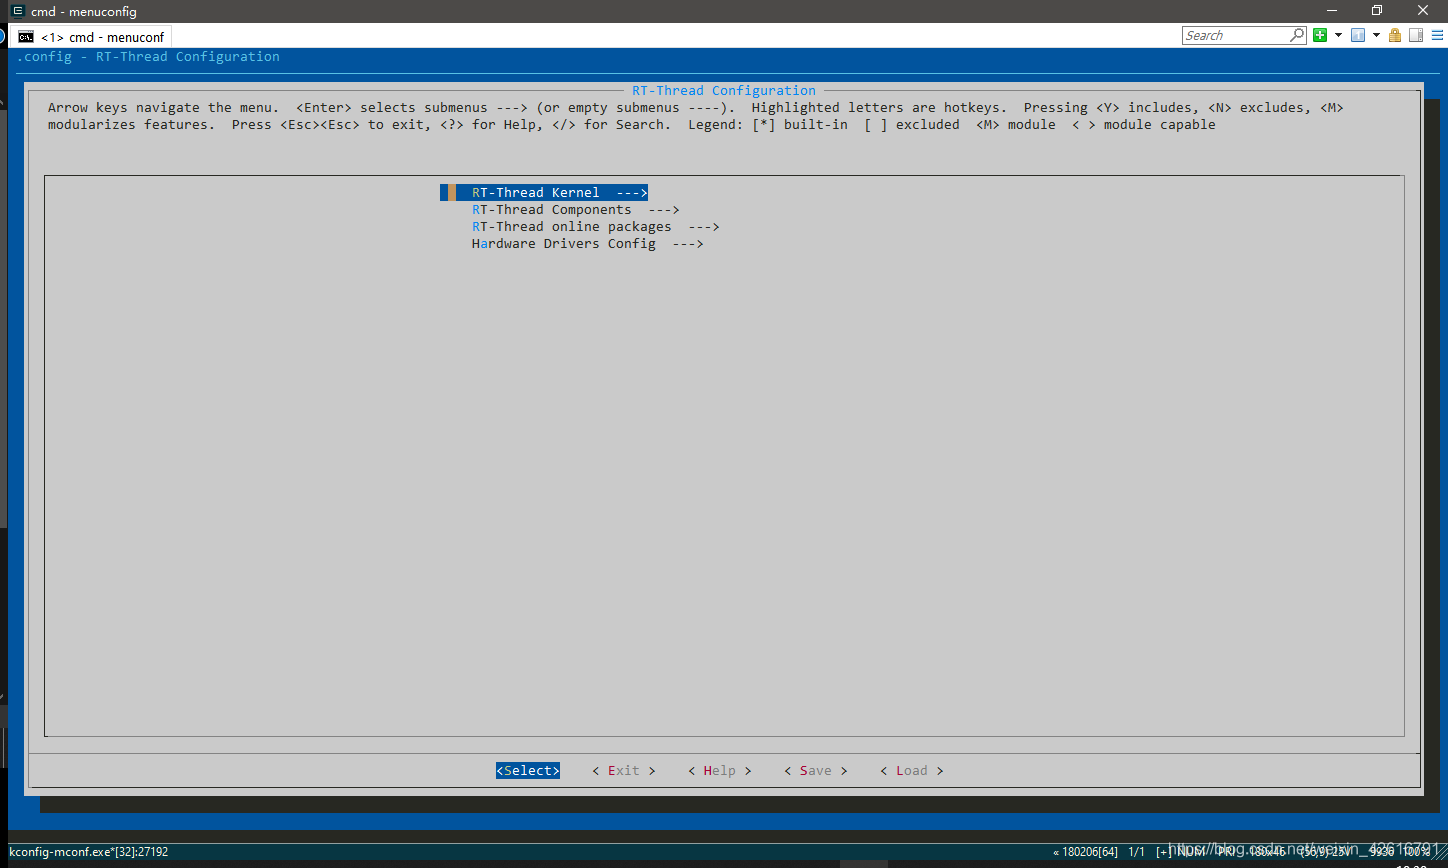
Task: Open the console list dropdown arrow
Action: [1376, 35]
